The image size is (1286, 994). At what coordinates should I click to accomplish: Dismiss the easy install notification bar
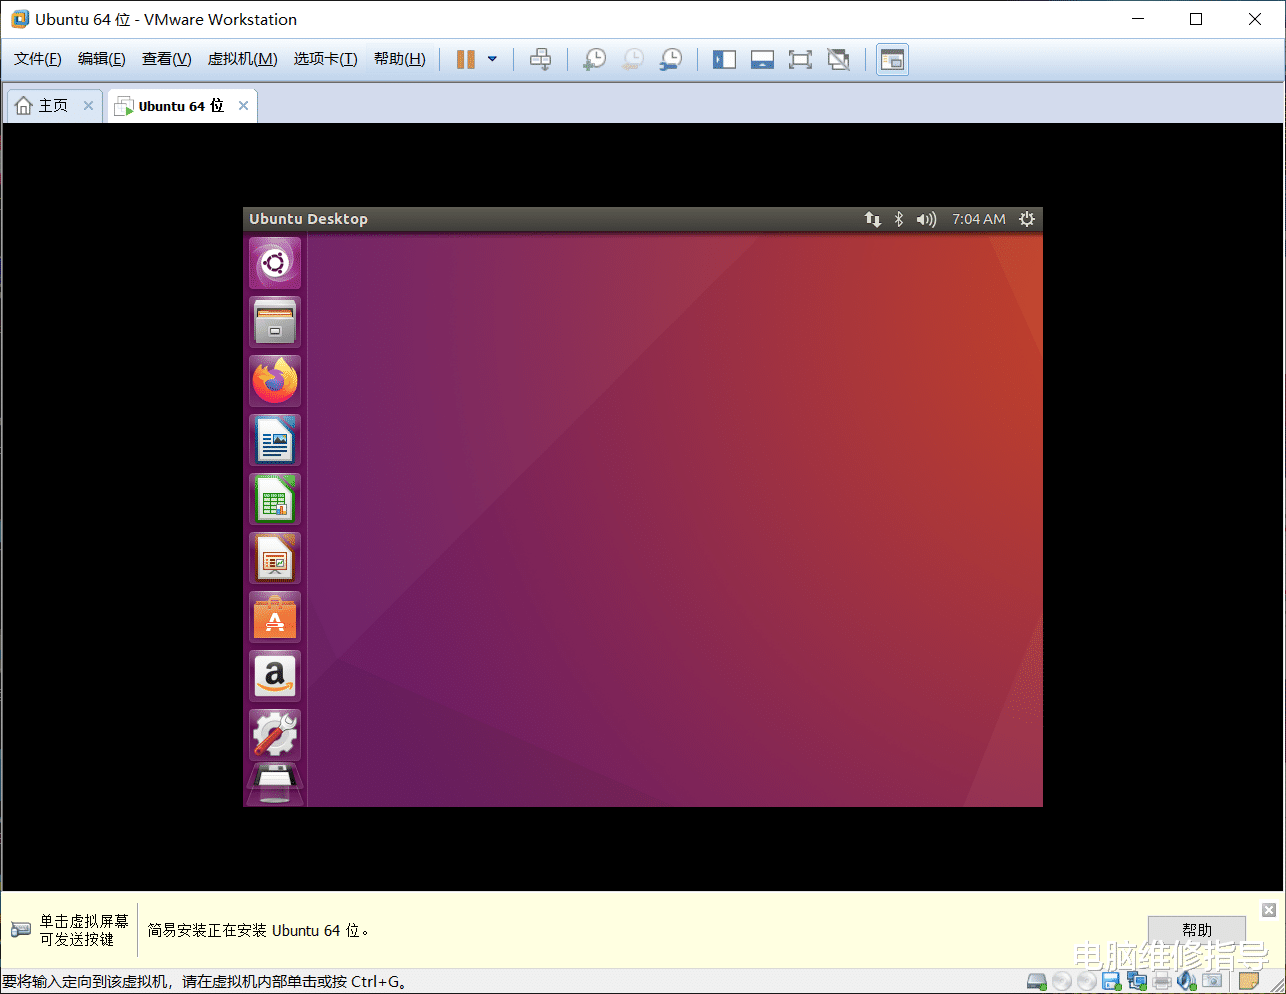click(1269, 910)
